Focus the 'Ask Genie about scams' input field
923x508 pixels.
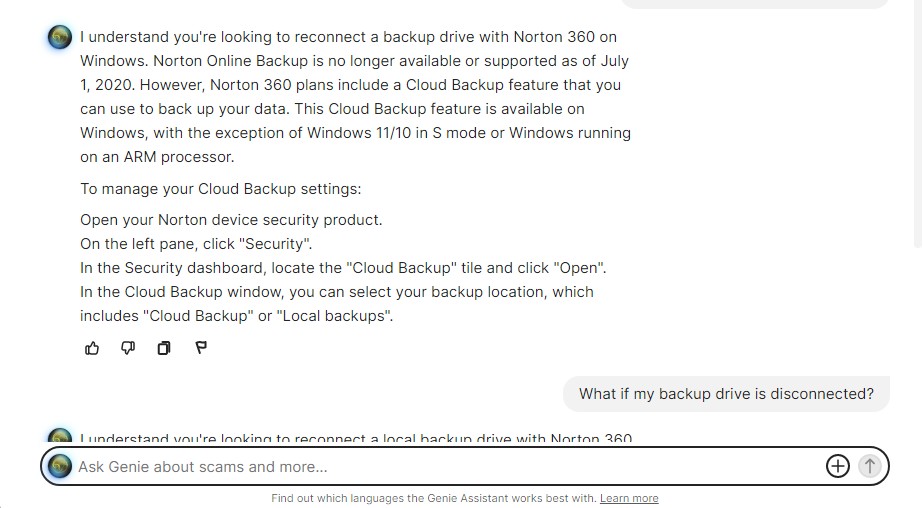click(440, 466)
